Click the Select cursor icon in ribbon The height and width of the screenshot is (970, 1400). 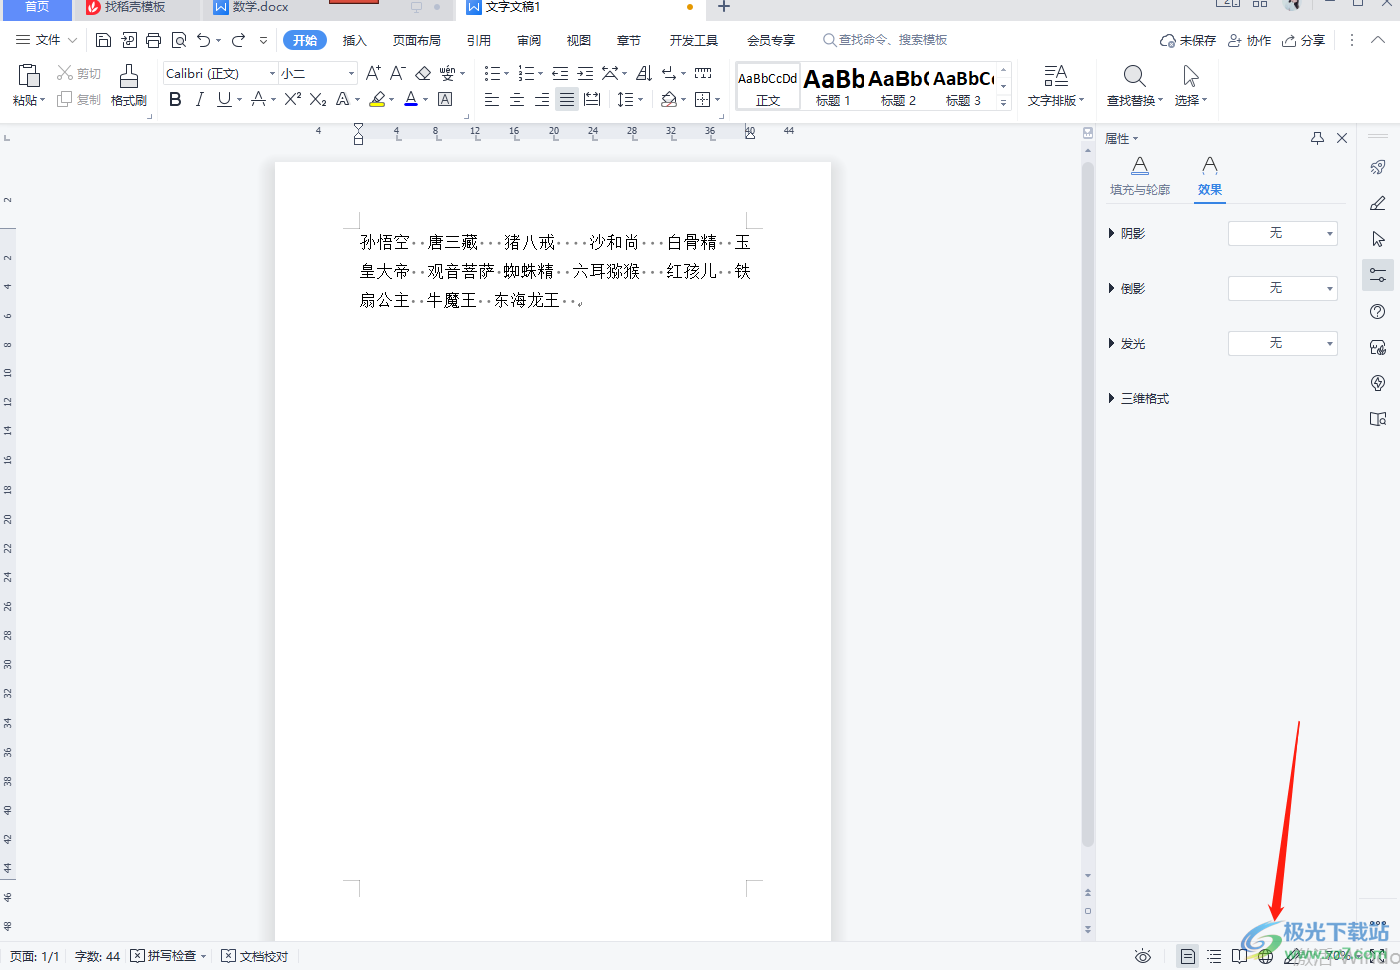[x=1190, y=76]
